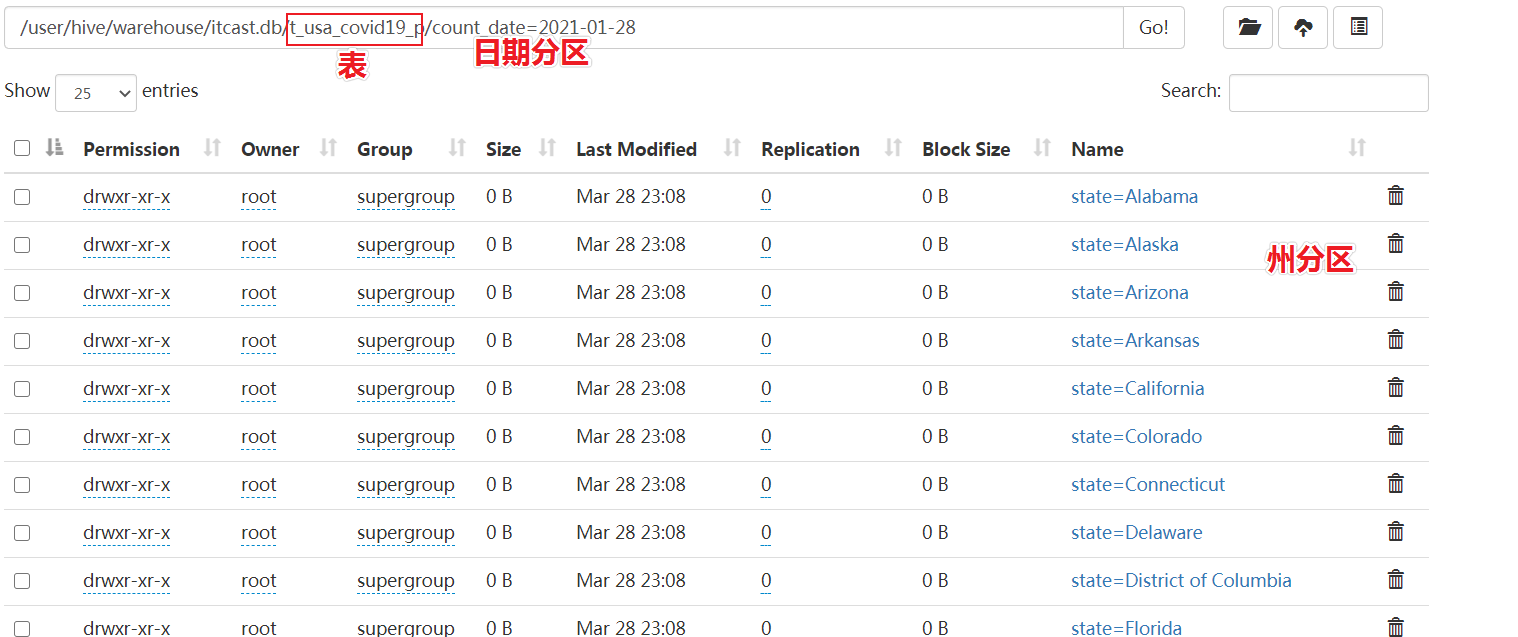This screenshot has height=637, width=1518.
Task: Open the state=Alaska directory link
Action: point(1125,244)
